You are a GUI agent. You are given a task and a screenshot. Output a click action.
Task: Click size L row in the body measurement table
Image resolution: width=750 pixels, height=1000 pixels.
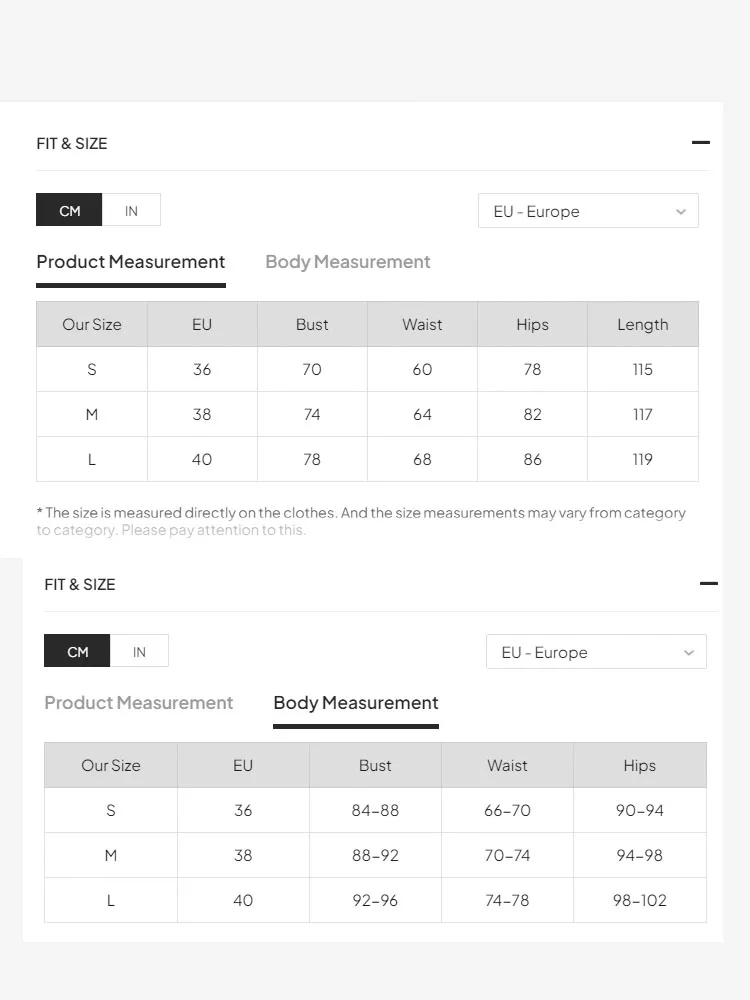pos(375,900)
